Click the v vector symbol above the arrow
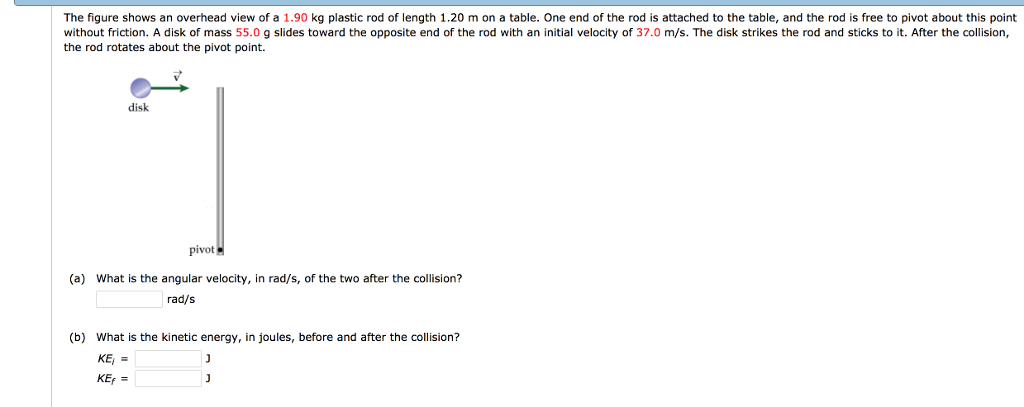1024x407 pixels. 178,75
